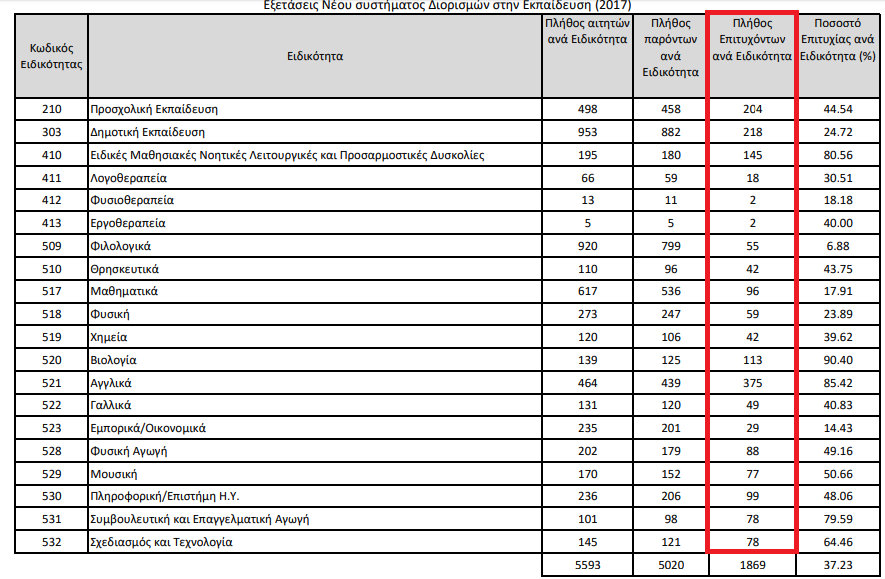
Task: Click successful count 375 for Αγγλικά
Action: (x=752, y=383)
